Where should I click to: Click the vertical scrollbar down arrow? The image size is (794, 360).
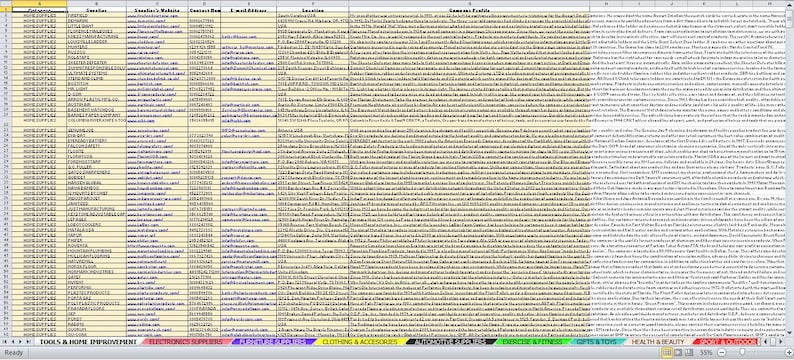790,333
